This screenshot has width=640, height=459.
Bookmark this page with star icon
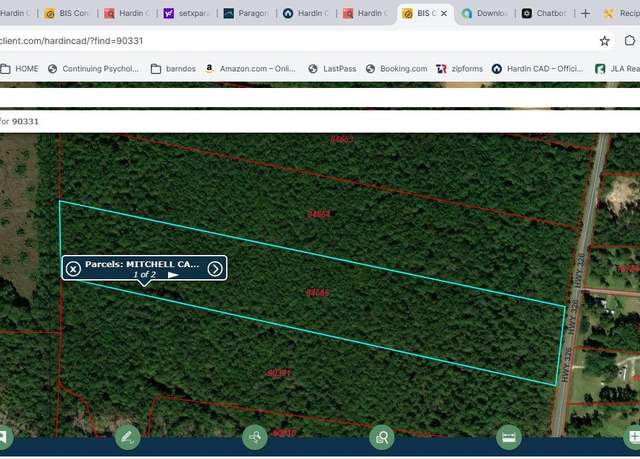[x=604, y=41]
